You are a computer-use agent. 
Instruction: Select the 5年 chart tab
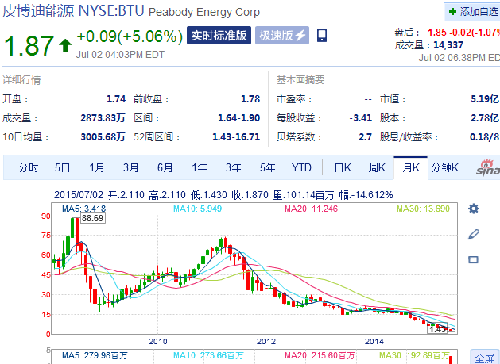pyautogui.click(x=268, y=167)
